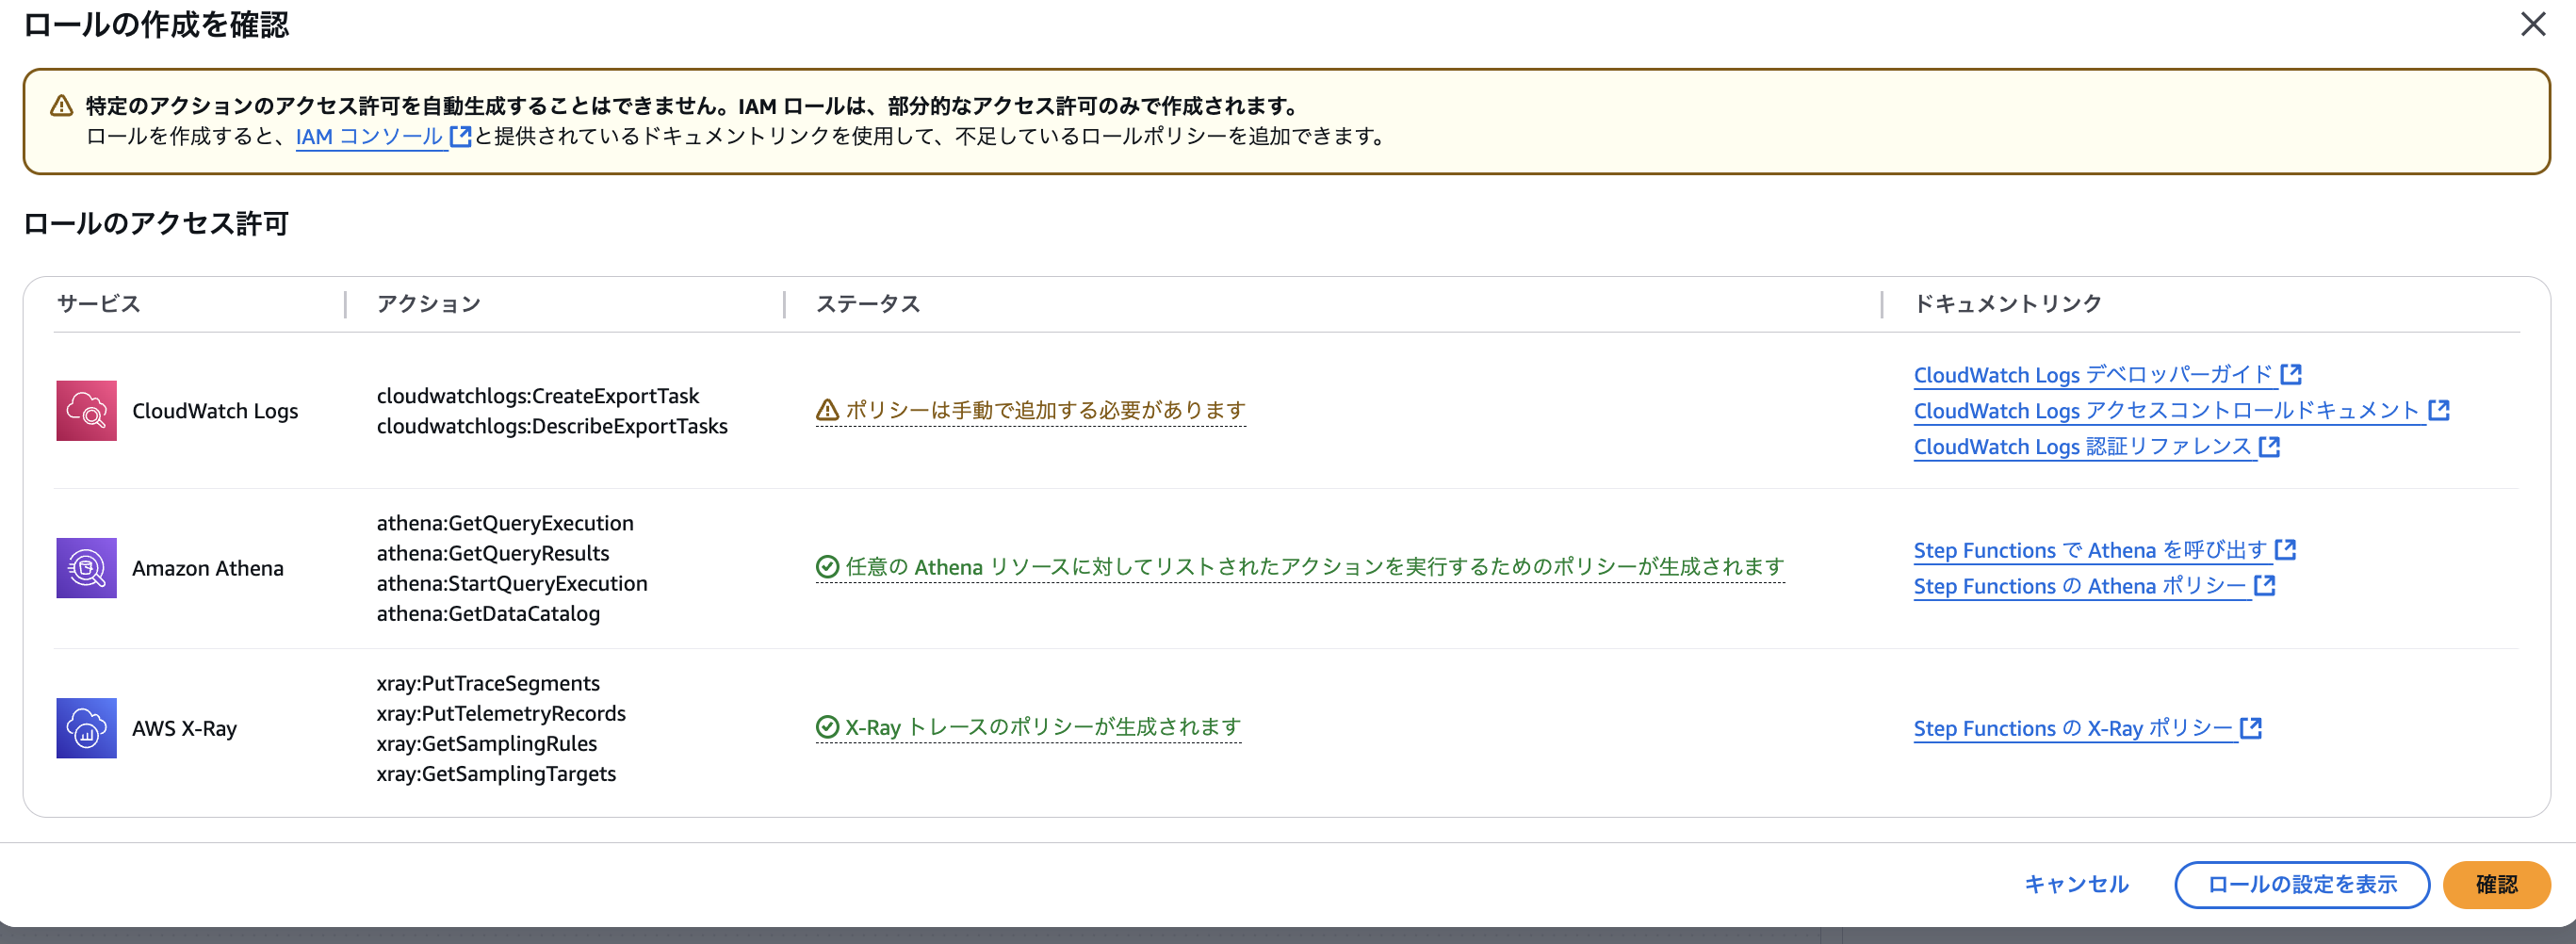Image resolution: width=2576 pixels, height=944 pixels.
Task: Click xray:PutTraceSegments action text
Action: coord(488,683)
